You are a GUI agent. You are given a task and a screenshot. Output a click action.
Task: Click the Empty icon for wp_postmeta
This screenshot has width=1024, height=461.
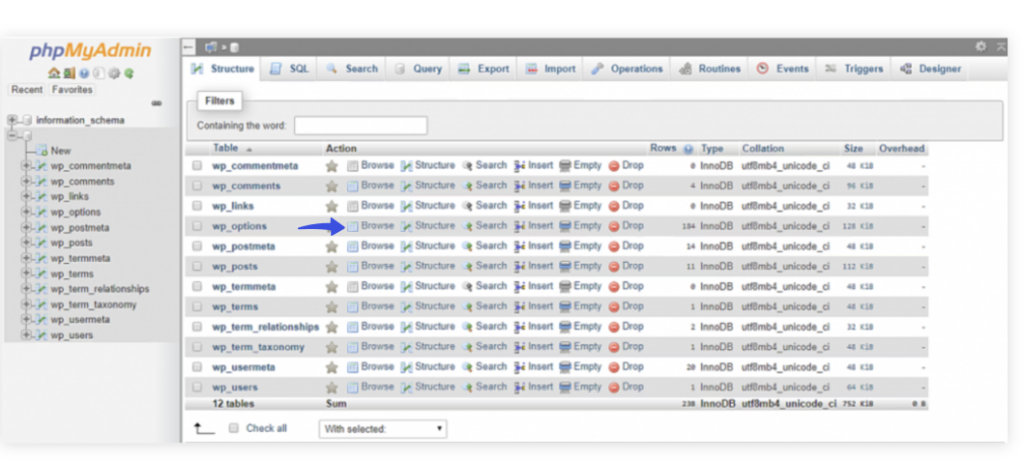click(x=566, y=246)
